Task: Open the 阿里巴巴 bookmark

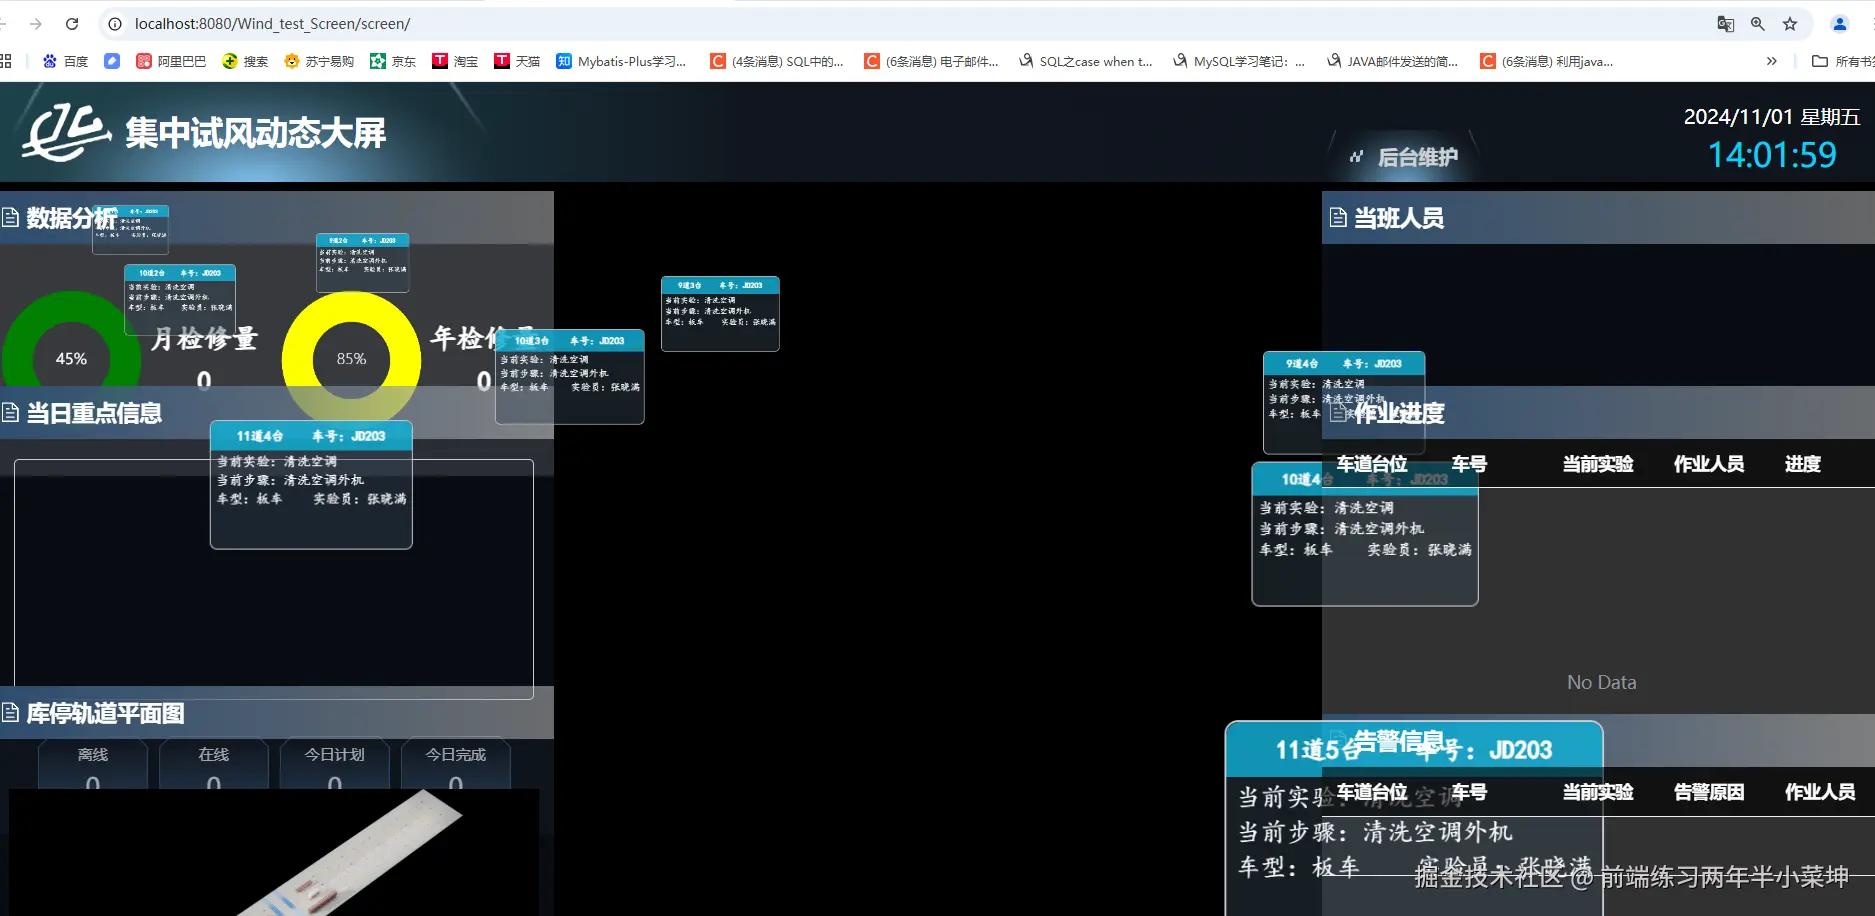Action: pos(171,61)
